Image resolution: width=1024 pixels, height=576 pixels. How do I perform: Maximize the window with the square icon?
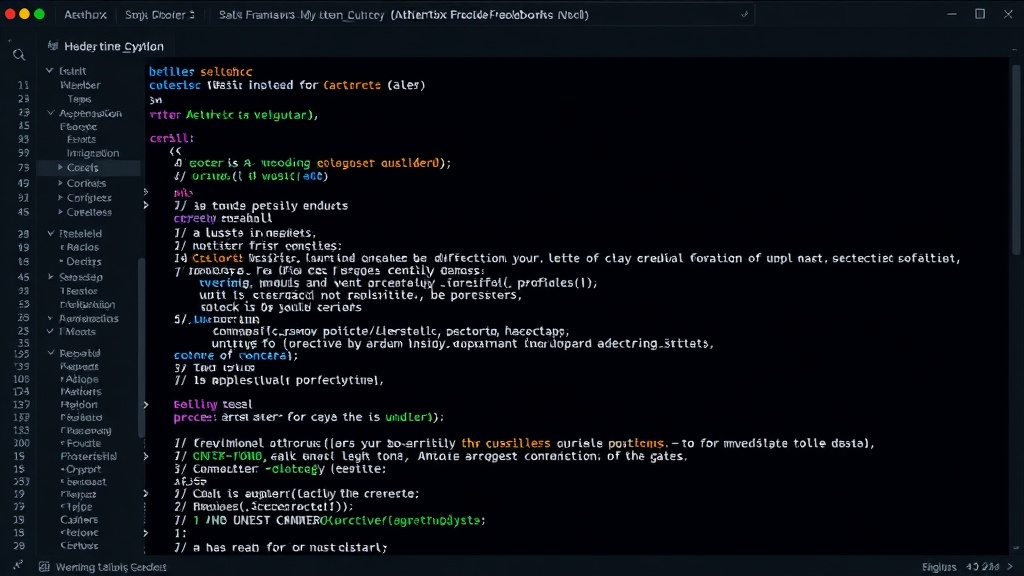[x=980, y=14]
